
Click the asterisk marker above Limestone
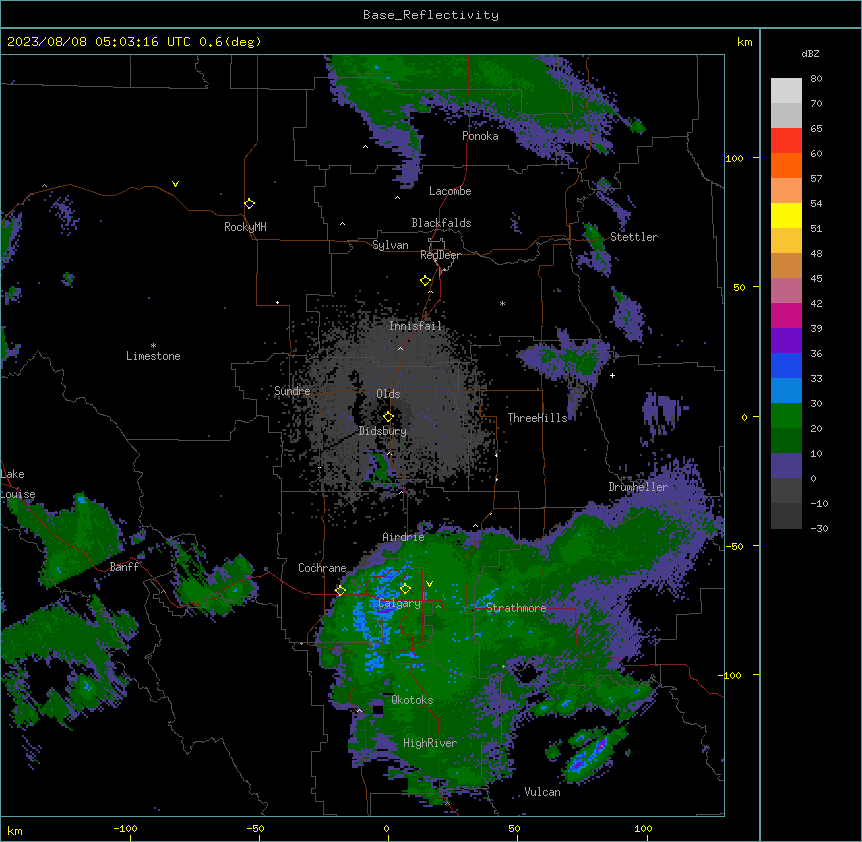[153, 346]
